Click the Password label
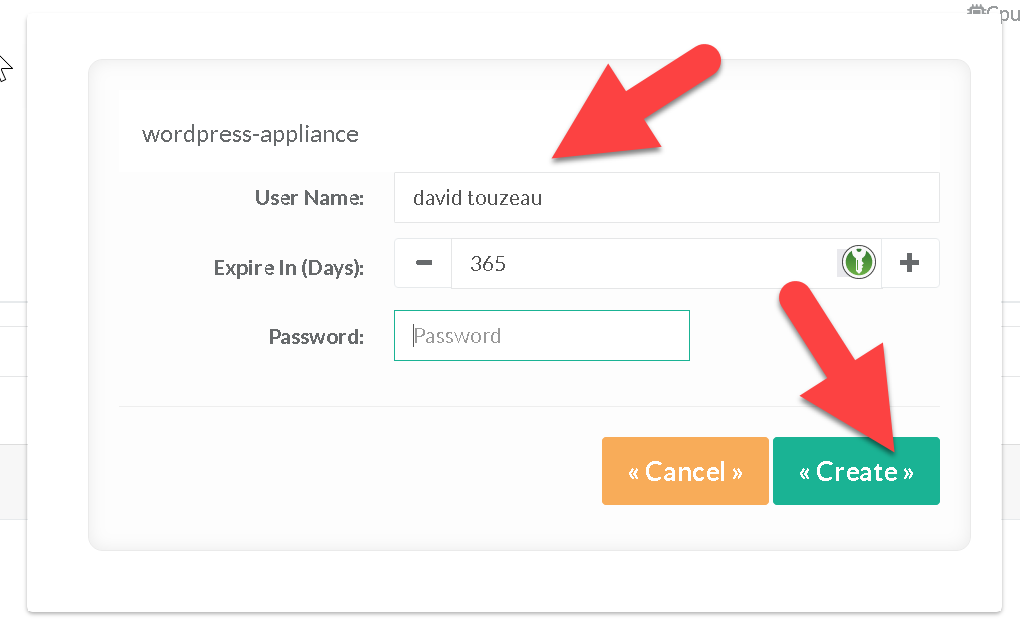1020x626 pixels. [316, 337]
